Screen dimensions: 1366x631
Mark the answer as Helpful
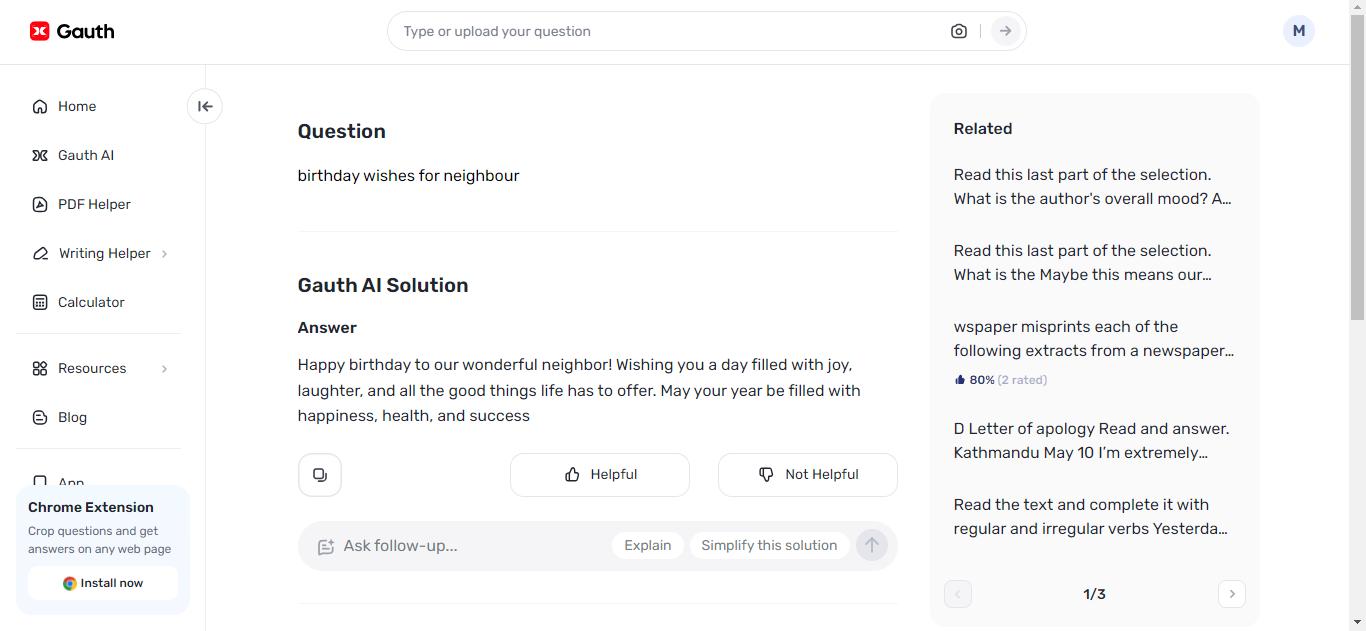(x=600, y=475)
